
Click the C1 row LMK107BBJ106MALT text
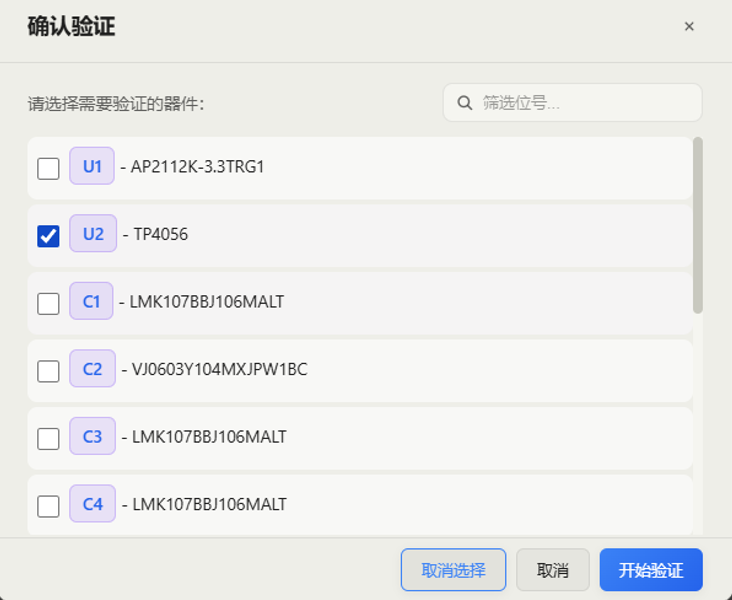click(x=206, y=302)
